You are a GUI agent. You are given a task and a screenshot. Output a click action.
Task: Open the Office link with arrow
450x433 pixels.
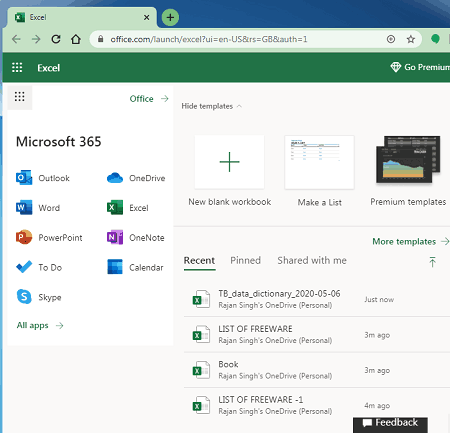149,99
